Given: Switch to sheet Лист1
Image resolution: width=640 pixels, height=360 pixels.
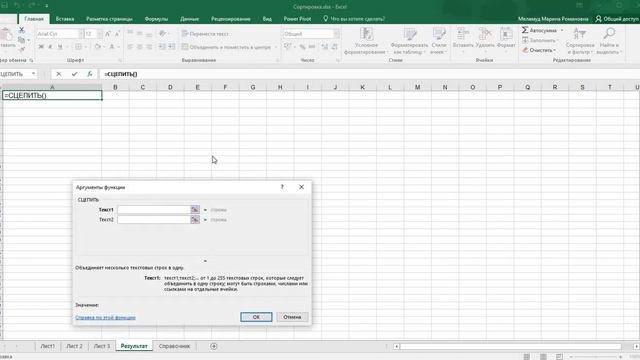Looking at the screenshot, I should point(47,346).
